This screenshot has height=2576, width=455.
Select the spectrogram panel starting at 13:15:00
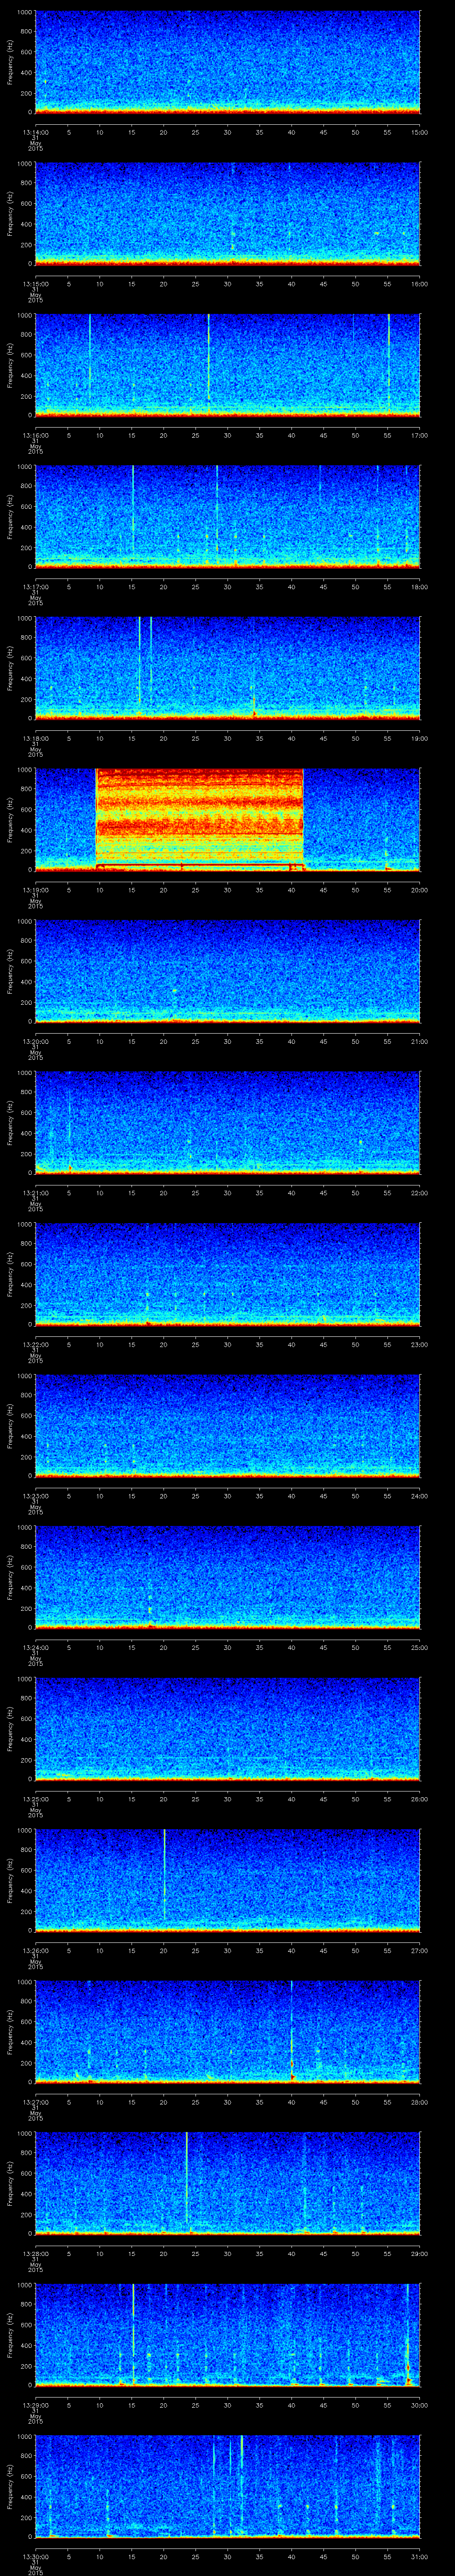tap(227, 214)
